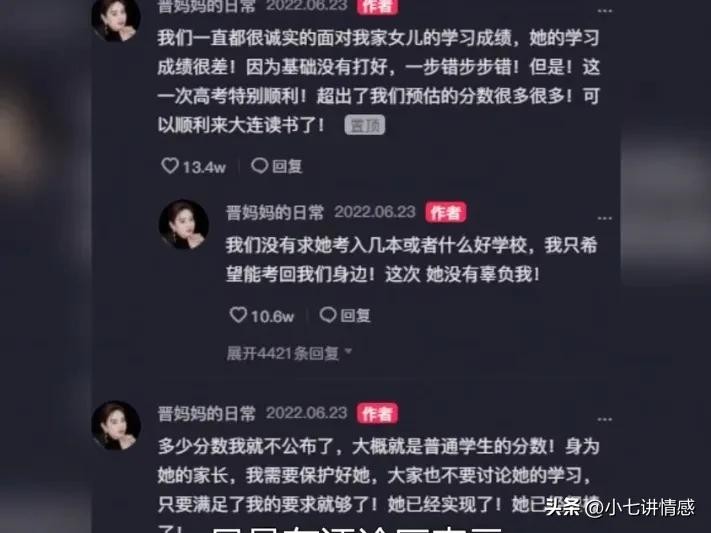Open 晋妈妈的日常 username on third comment
Viewport: 711px width, 533px height.
click(x=207, y=414)
